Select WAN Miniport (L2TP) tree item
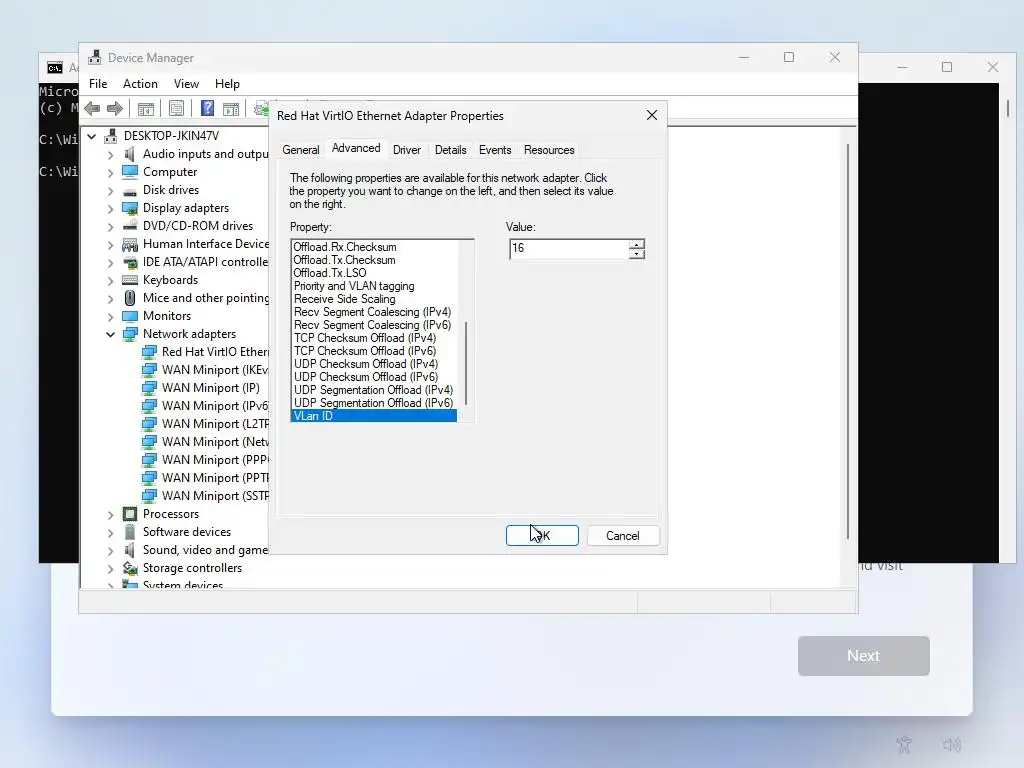 pyautogui.click(x=215, y=424)
